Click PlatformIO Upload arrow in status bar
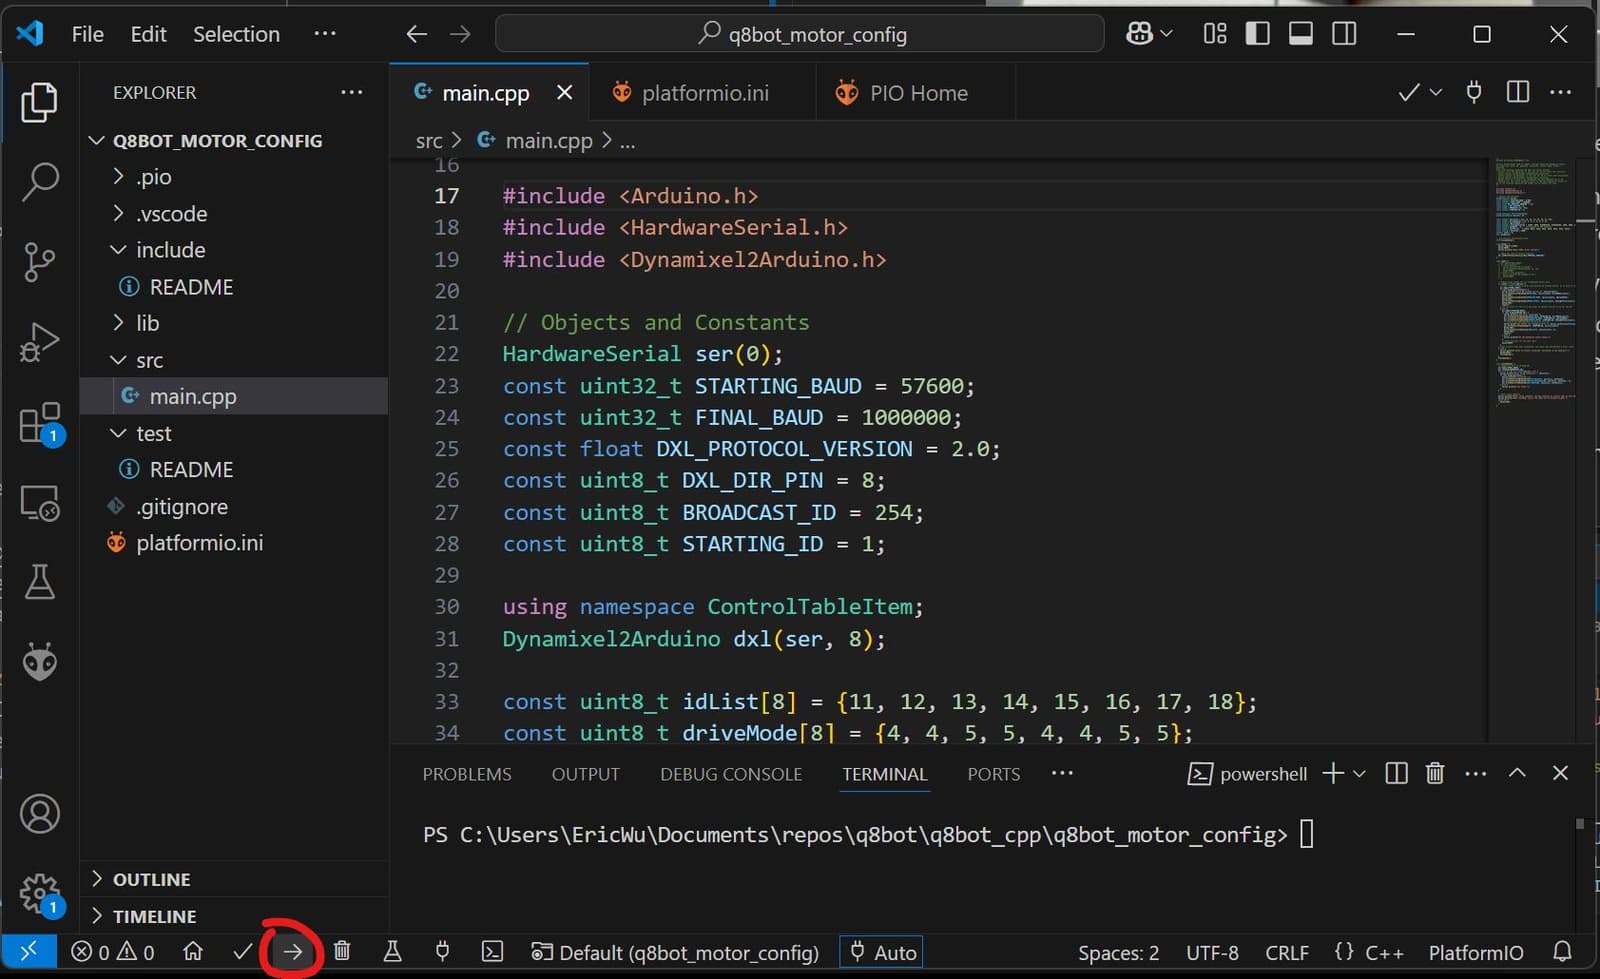The image size is (1600, 979). coord(292,952)
